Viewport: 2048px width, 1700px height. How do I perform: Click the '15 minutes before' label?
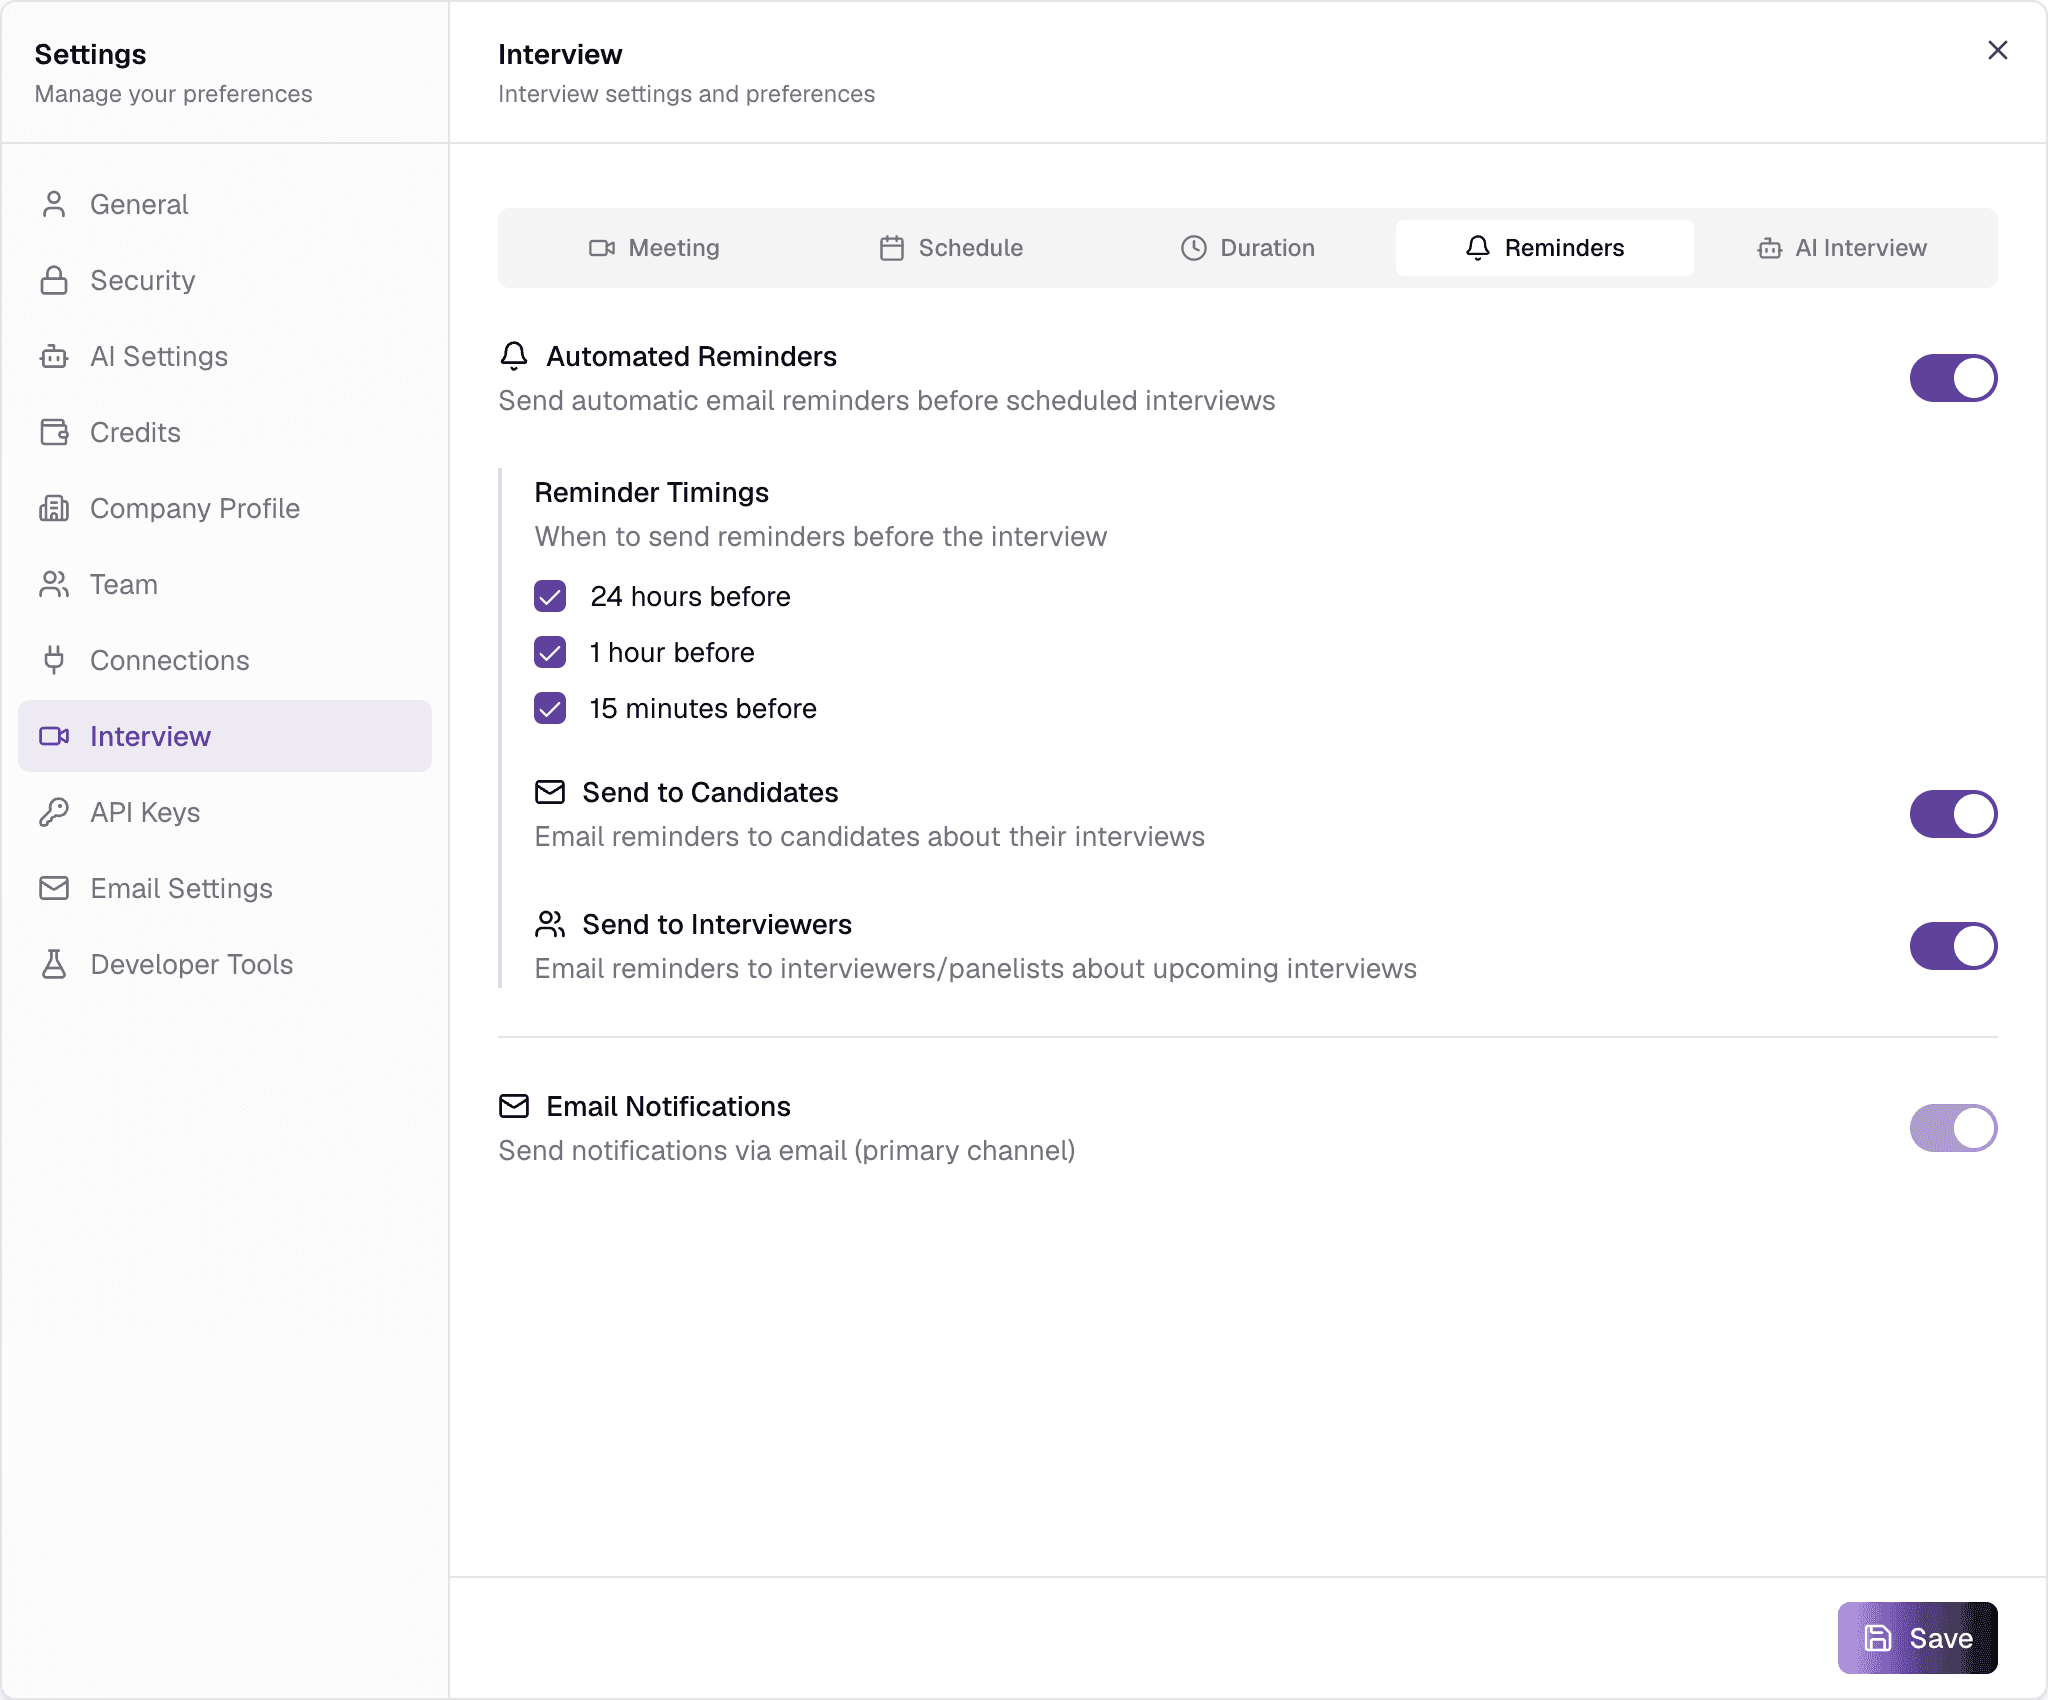pyautogui.click(x=703, y=708)
